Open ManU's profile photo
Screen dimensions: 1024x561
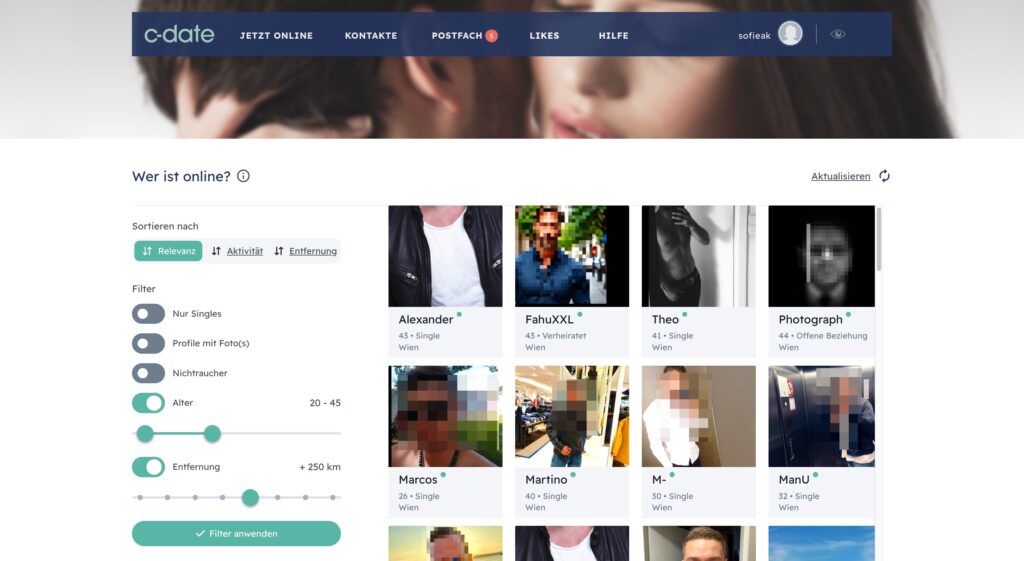(822, 417)
